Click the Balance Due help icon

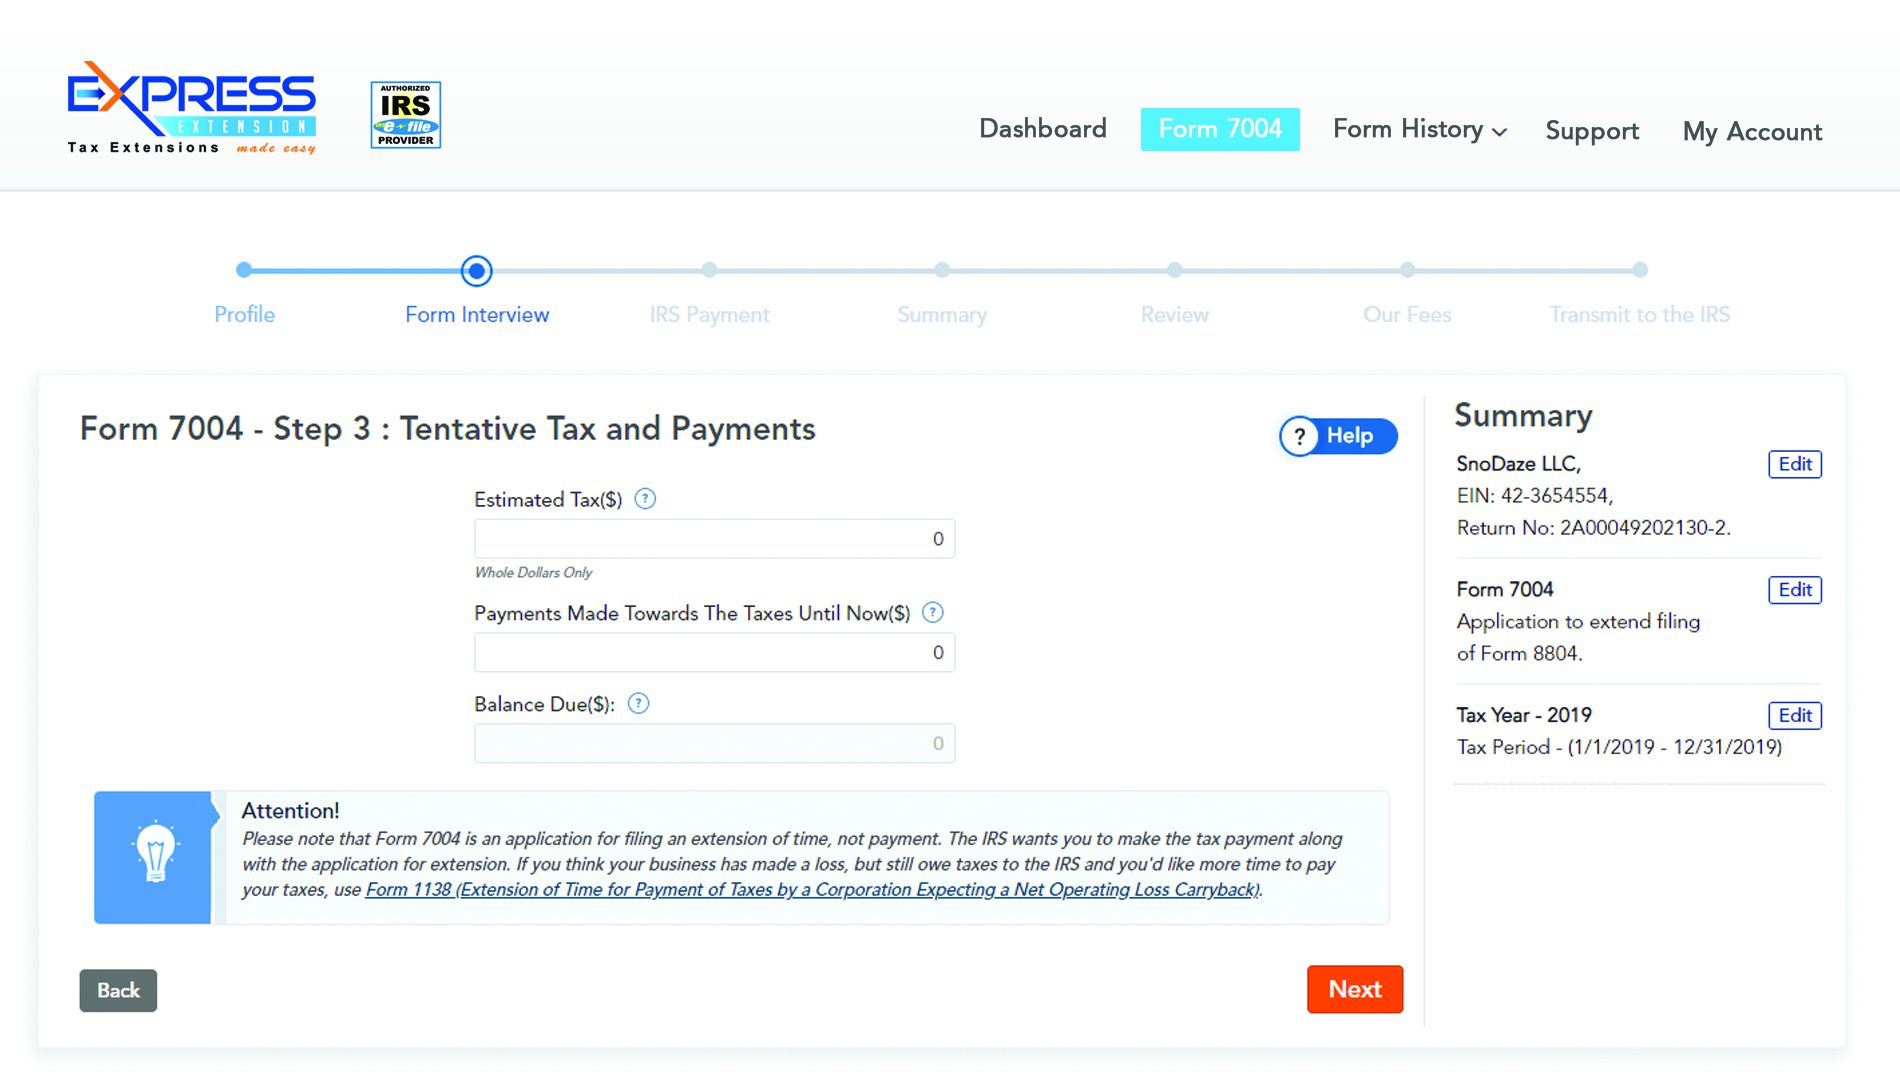click(x=640, y=703)
